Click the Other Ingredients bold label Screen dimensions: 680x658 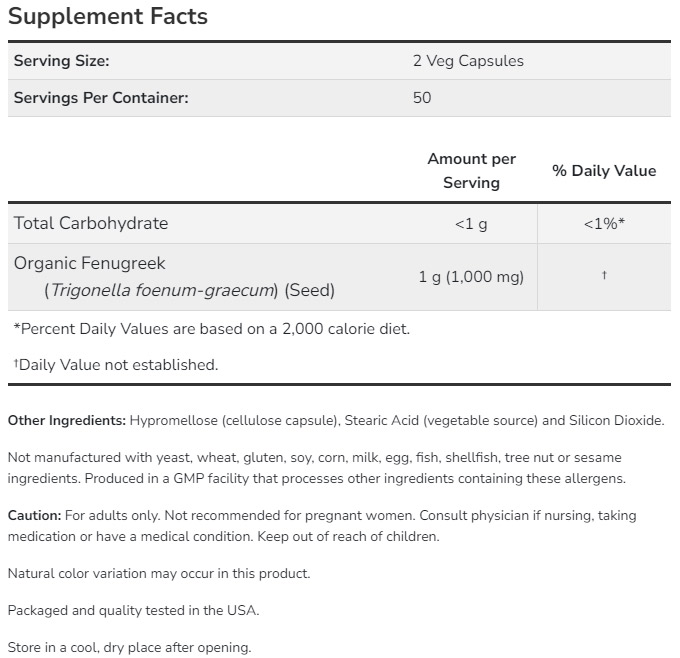click(x=67, y=421)
